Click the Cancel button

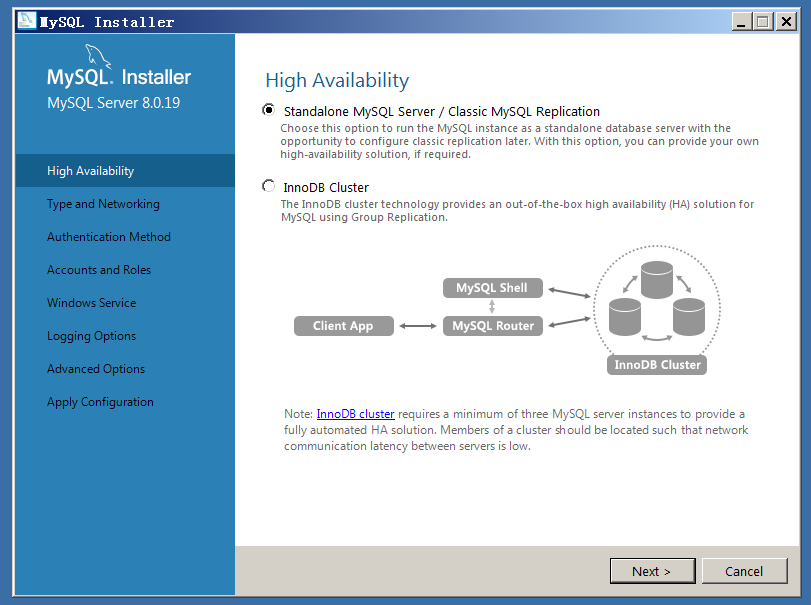(x=744, y=571)
